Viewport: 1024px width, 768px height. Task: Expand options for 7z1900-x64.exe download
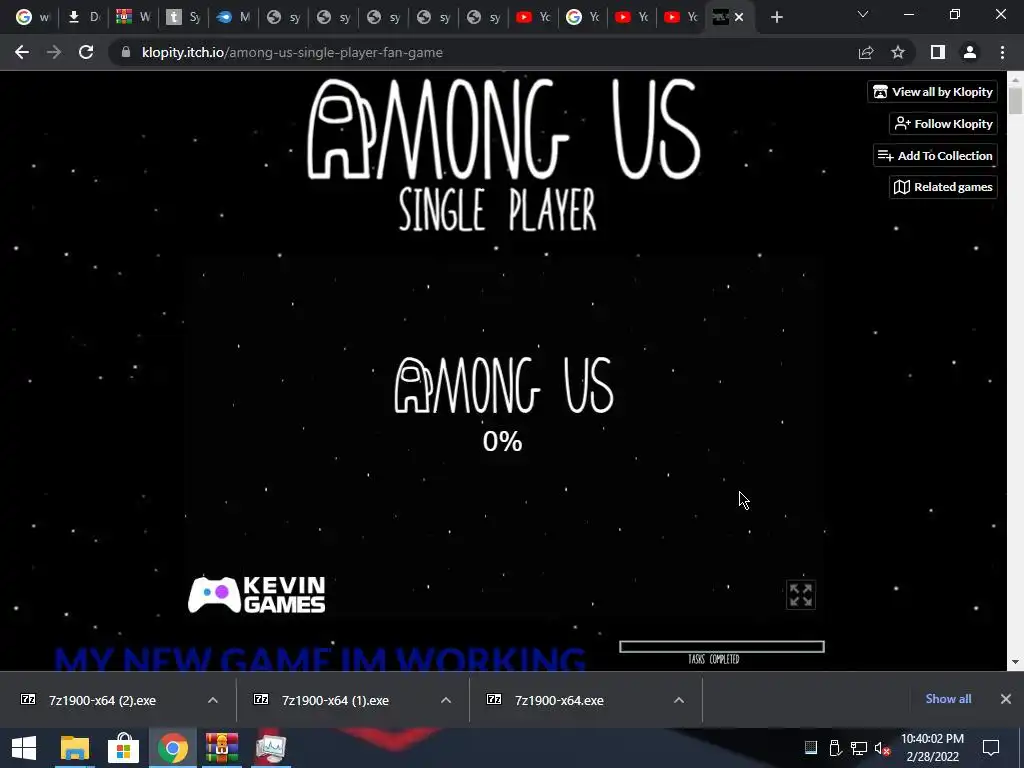tap(679, 700)
